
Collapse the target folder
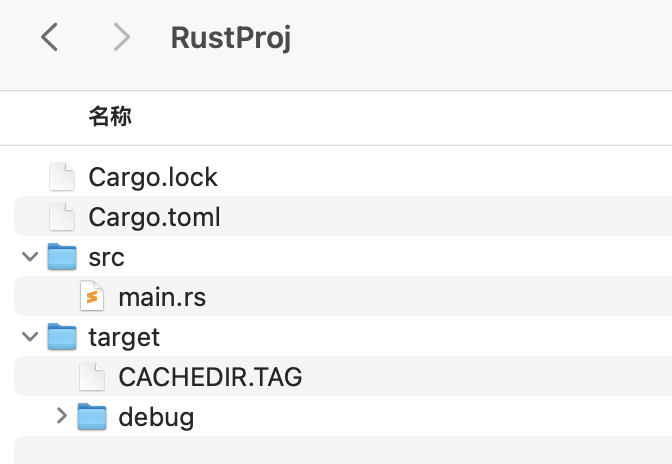(x=30, y=337)
